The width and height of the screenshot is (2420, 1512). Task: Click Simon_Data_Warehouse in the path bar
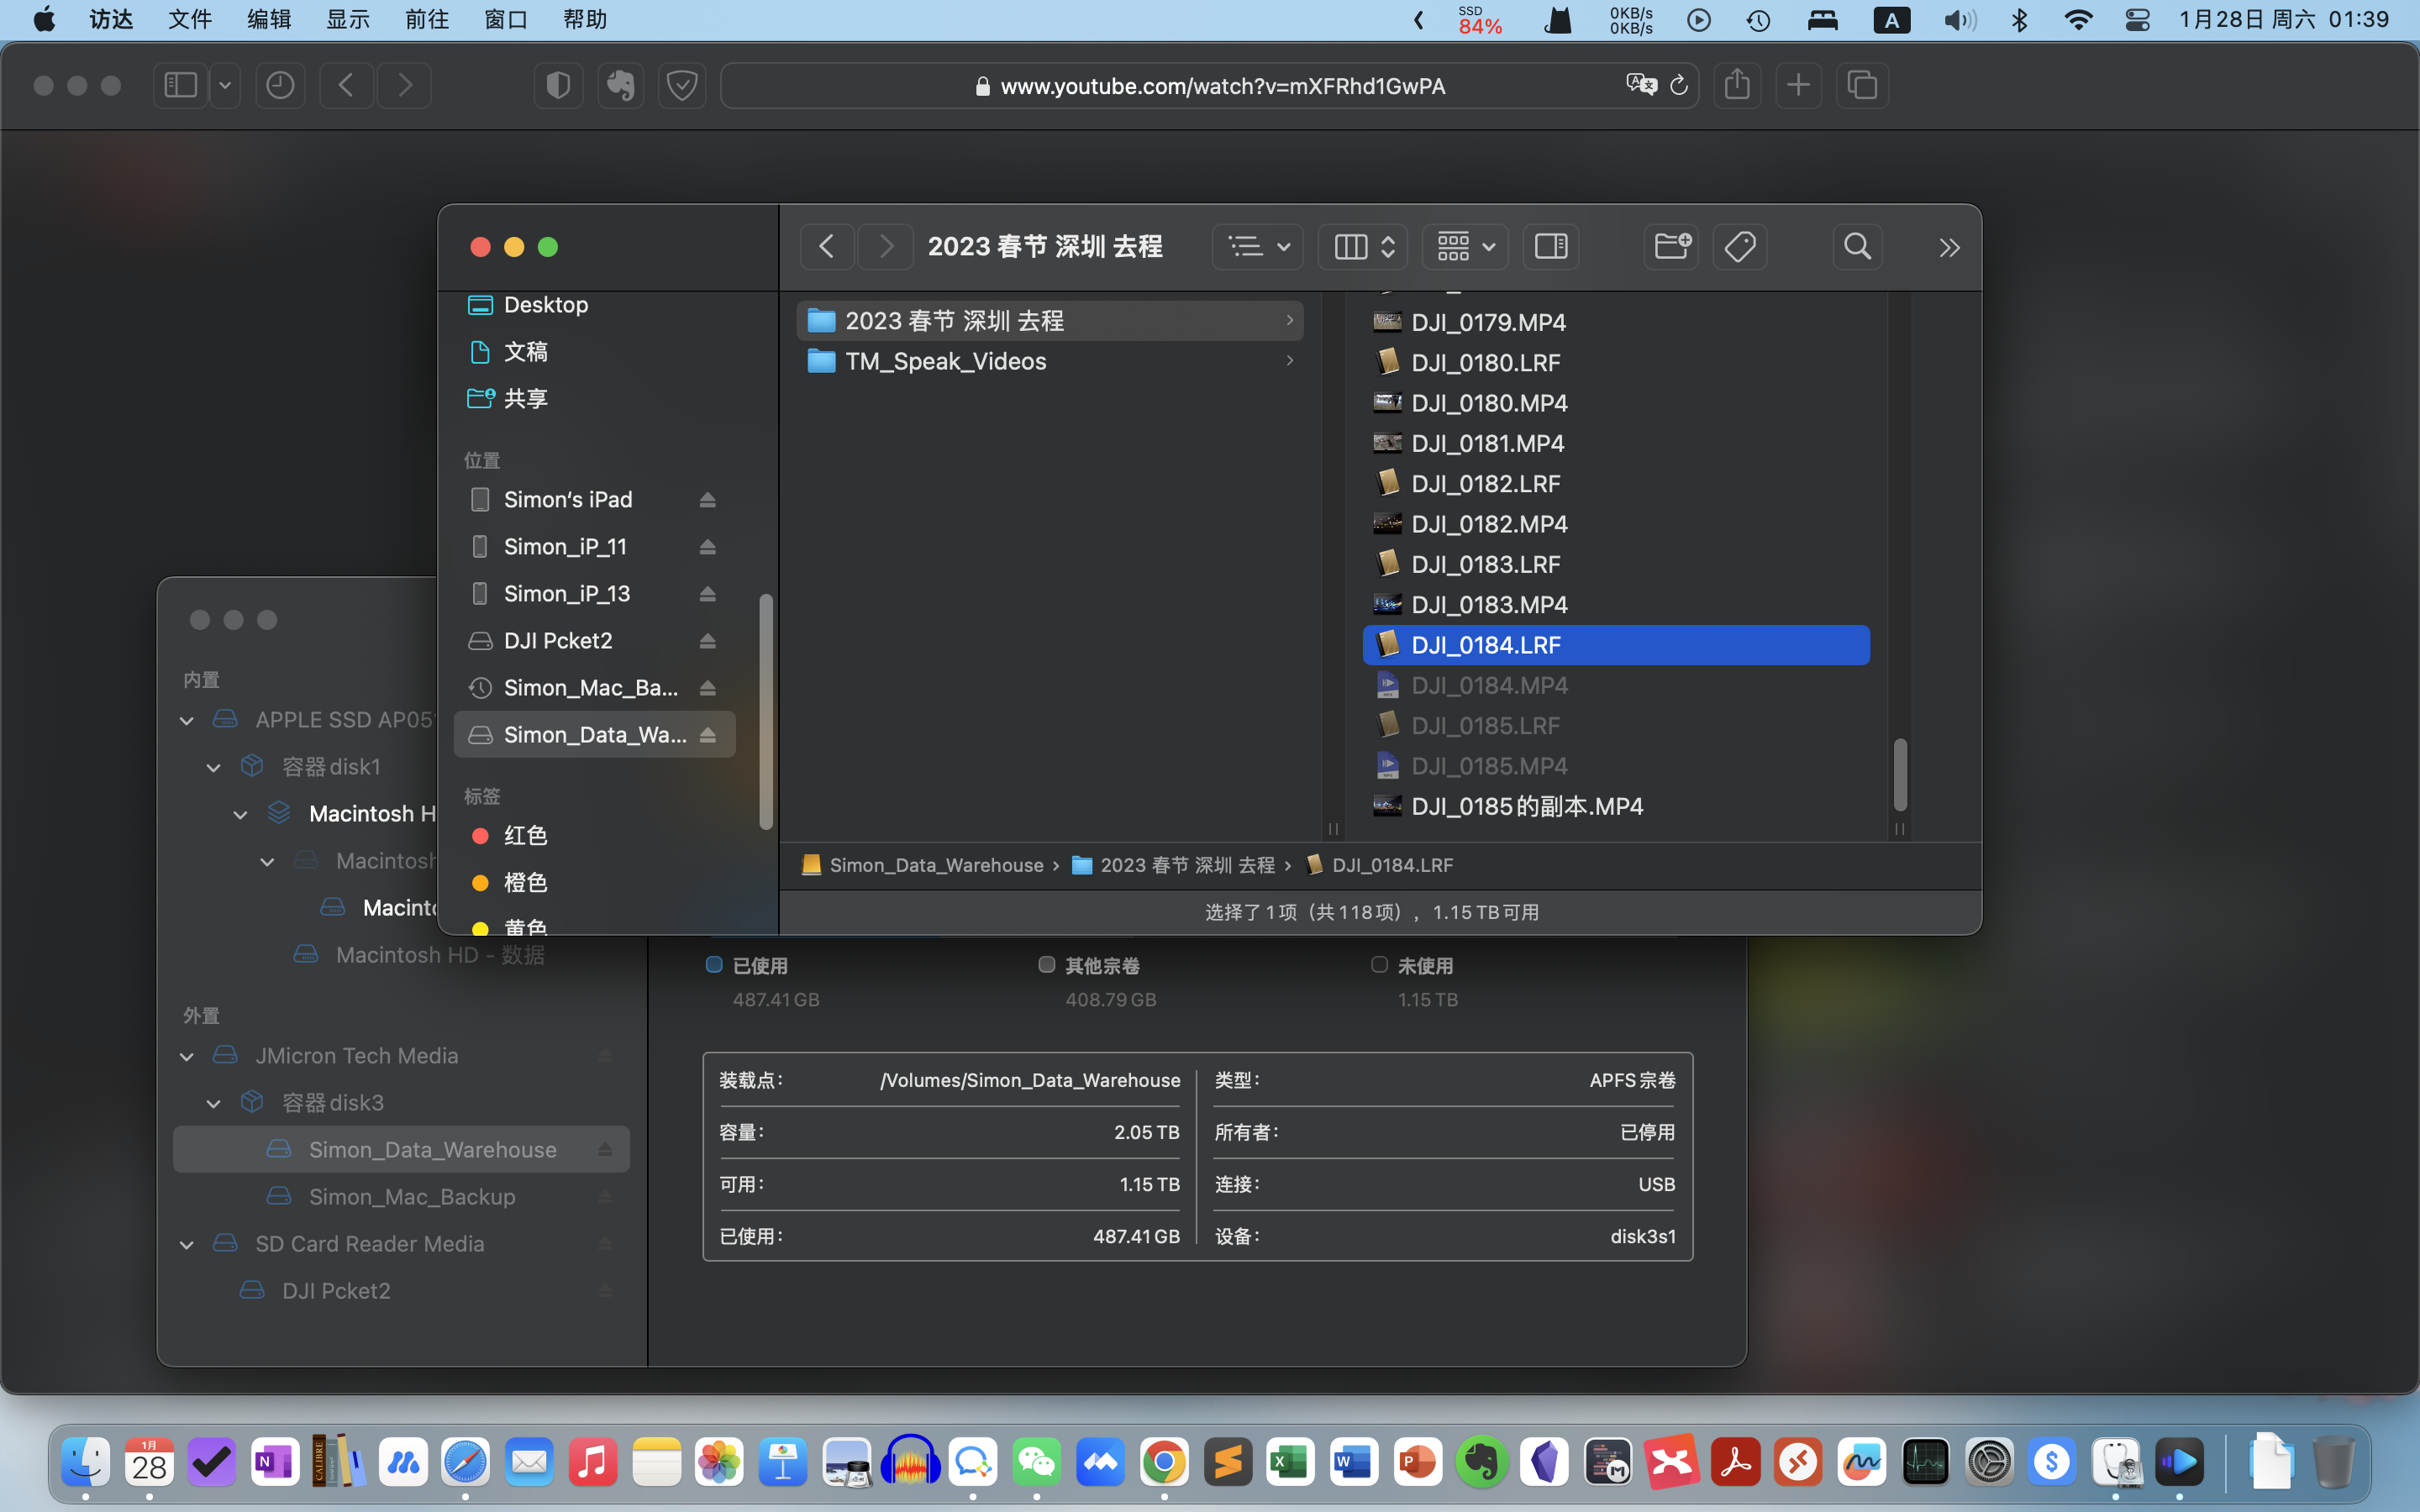[935, 865]
